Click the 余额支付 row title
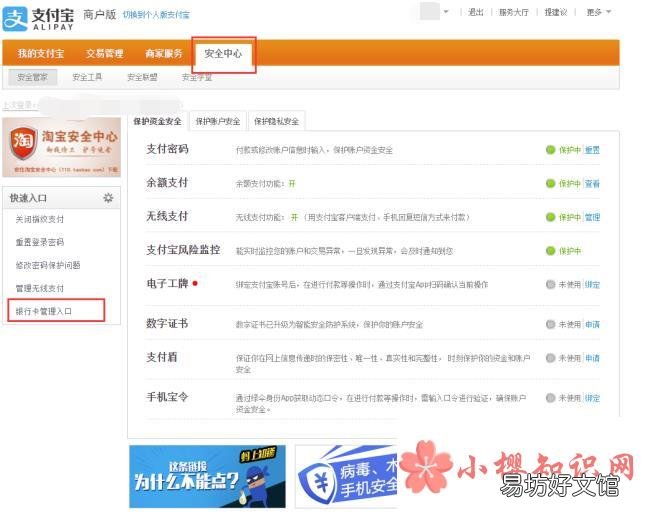This screenshot has height=517, width=647. pos(167,182)
